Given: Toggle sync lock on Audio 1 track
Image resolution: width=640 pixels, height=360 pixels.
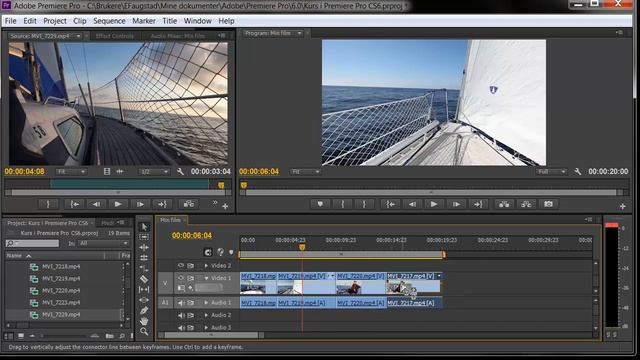Looking at the screenshot, I should click(190, 303).
